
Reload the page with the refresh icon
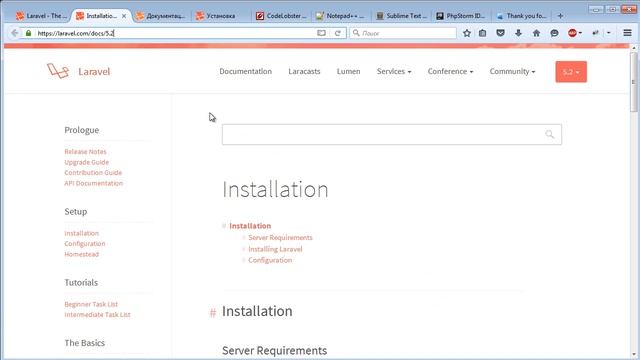tap(338, 33)
